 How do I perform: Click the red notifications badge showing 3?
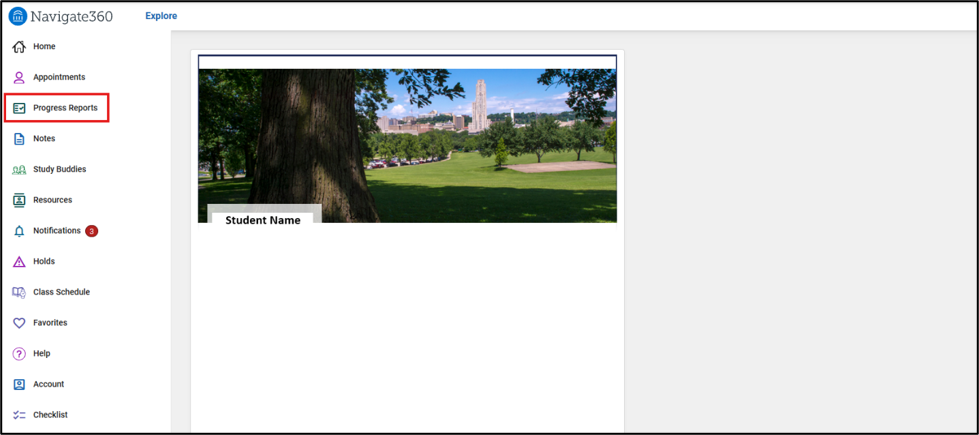[x=92, y=231]
